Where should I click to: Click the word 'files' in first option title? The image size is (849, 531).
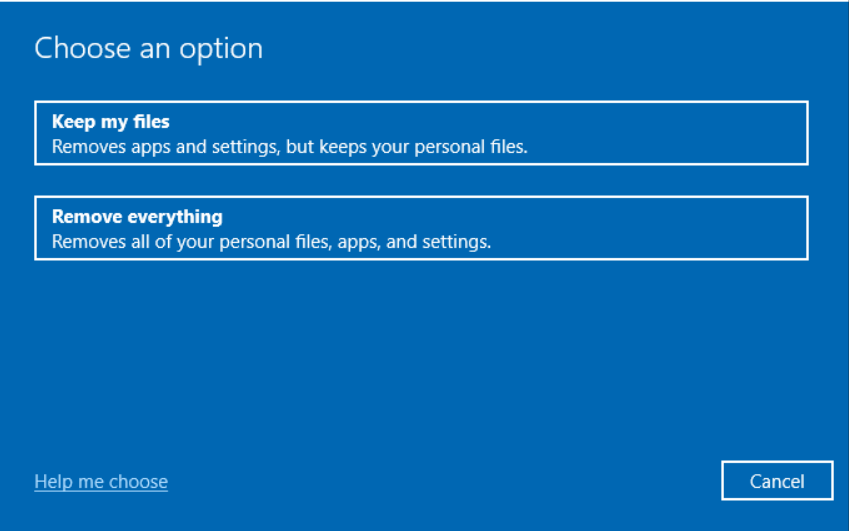[x=152, y=122]
